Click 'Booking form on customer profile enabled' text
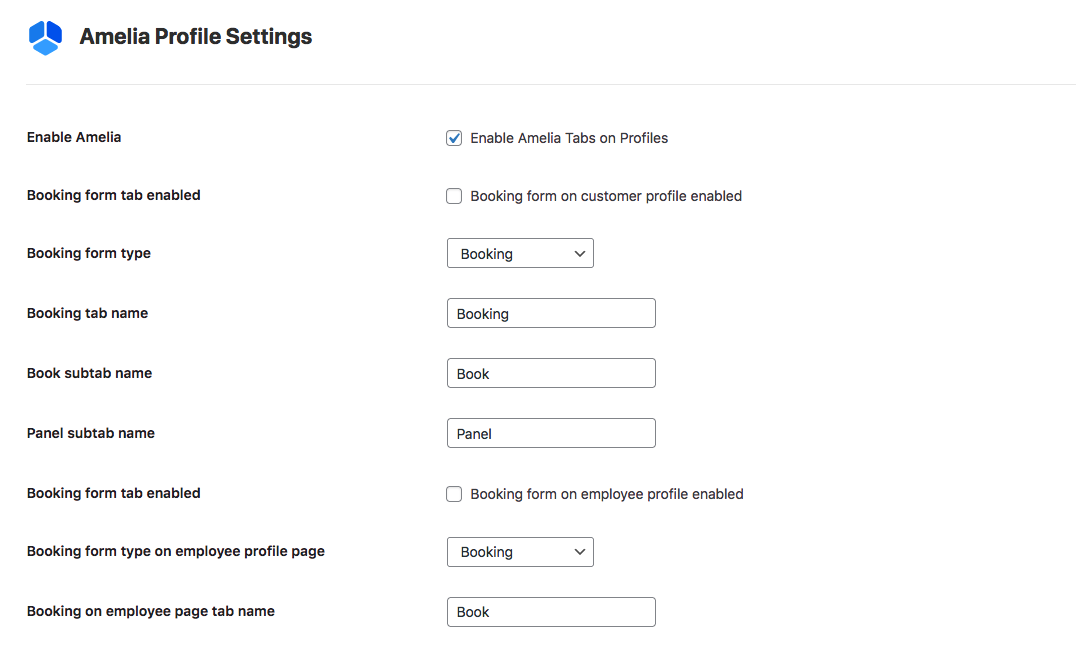 (606, 196)
